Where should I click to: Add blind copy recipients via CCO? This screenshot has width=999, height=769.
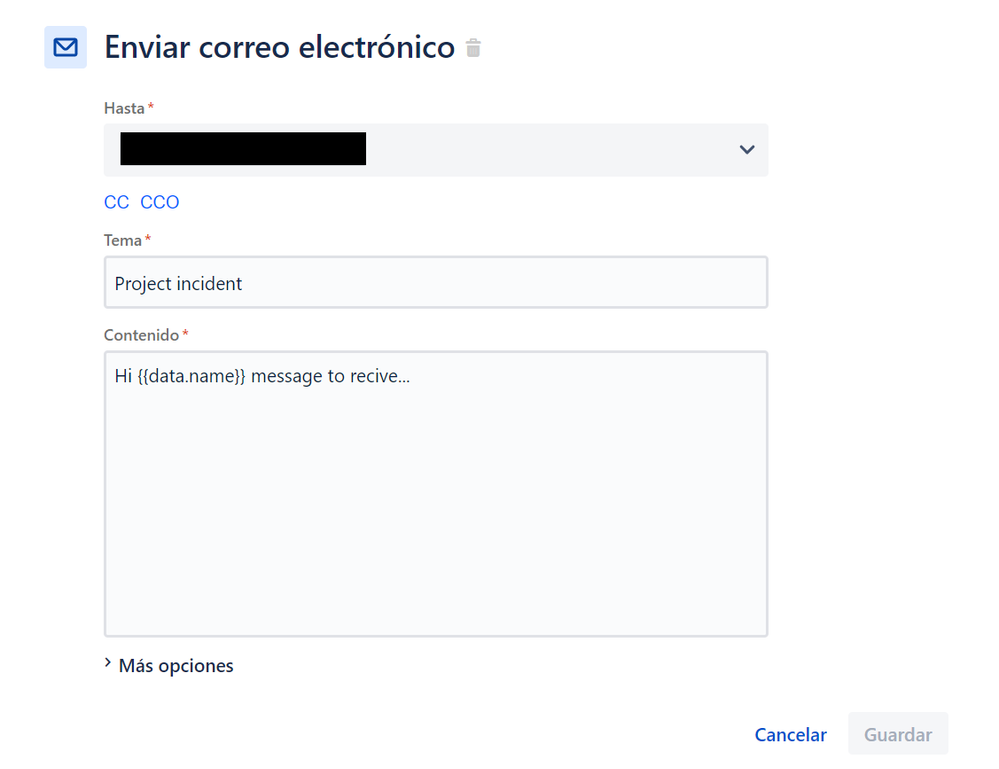tap(157, 202)
